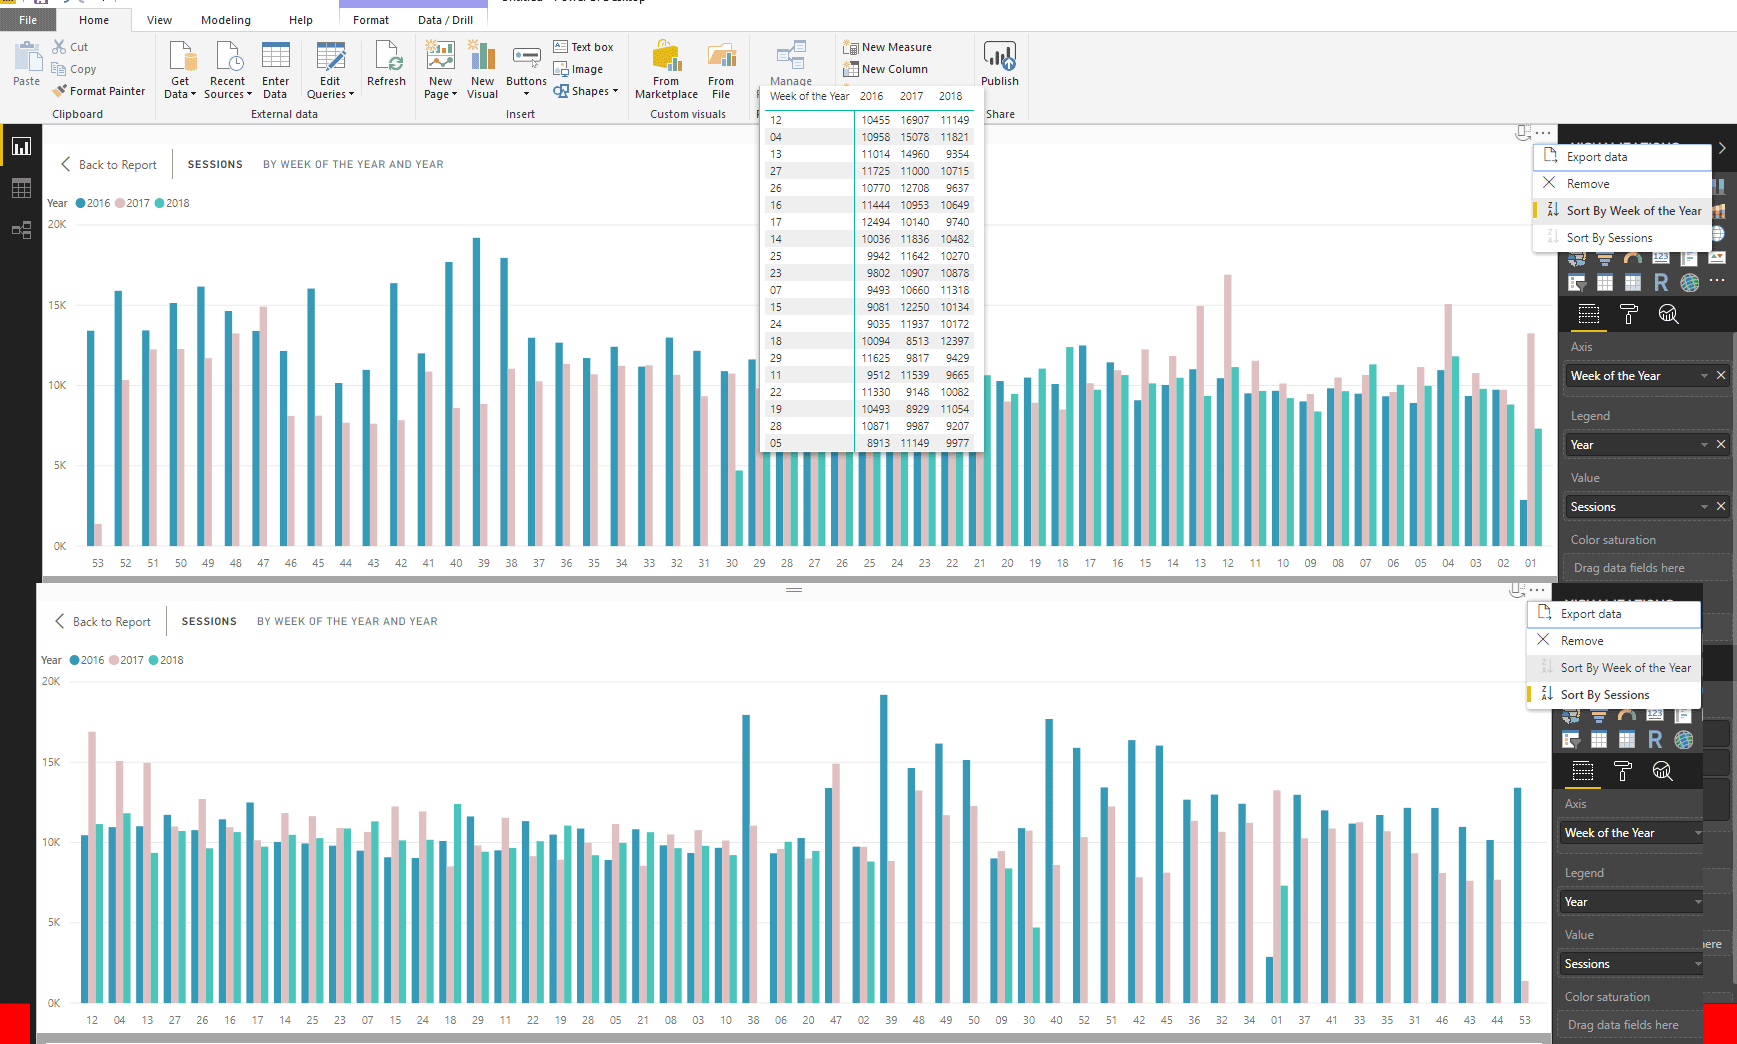Click upper Color saturation 'Drag data fields here' well
This screenshot has height=1044, width=1737.
click(x=1647, y=568)
